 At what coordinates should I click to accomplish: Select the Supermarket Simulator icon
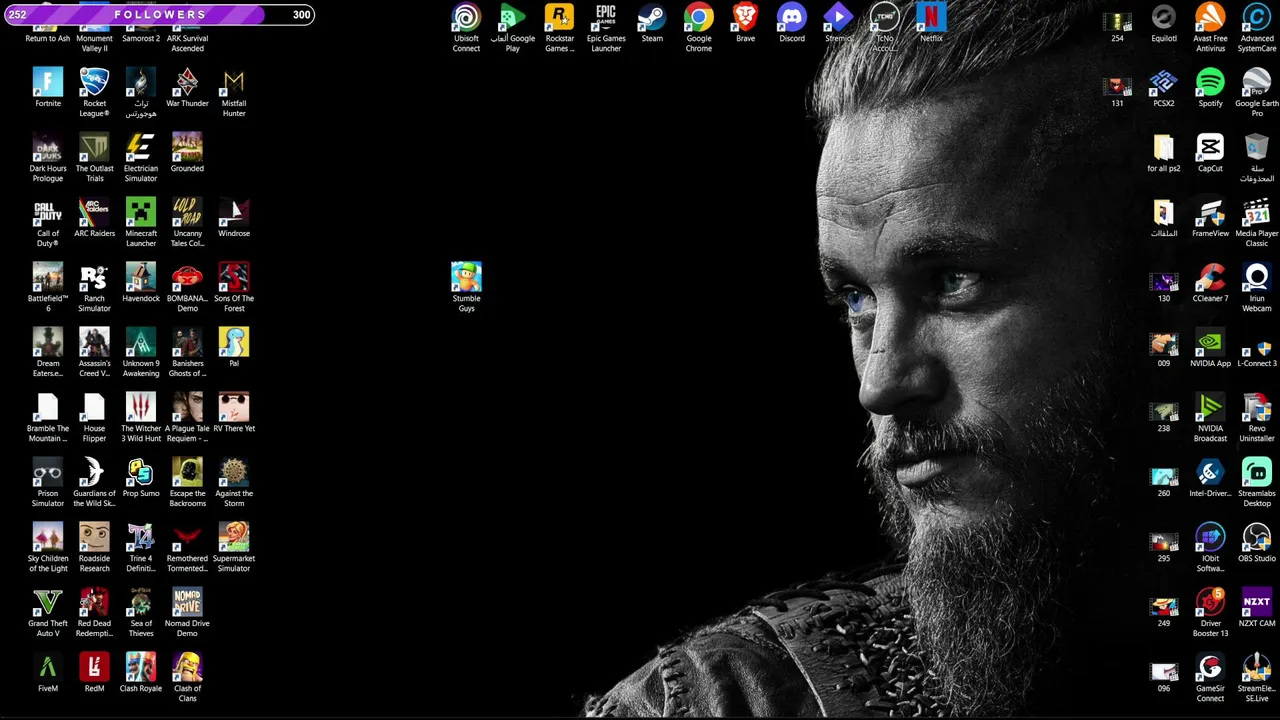tap(234, 537)
